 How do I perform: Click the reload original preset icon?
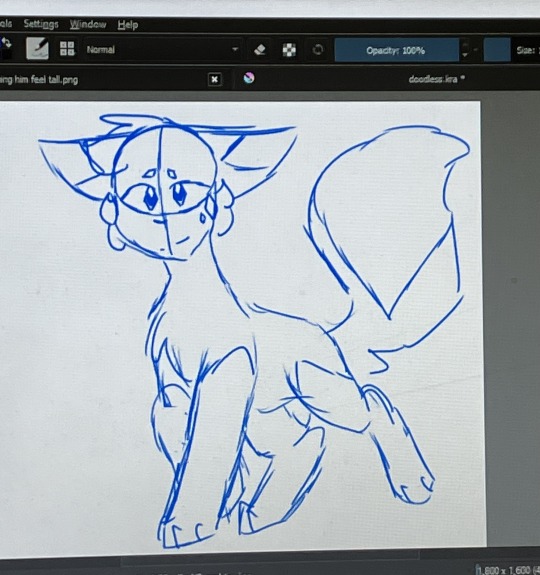(318, 50)
